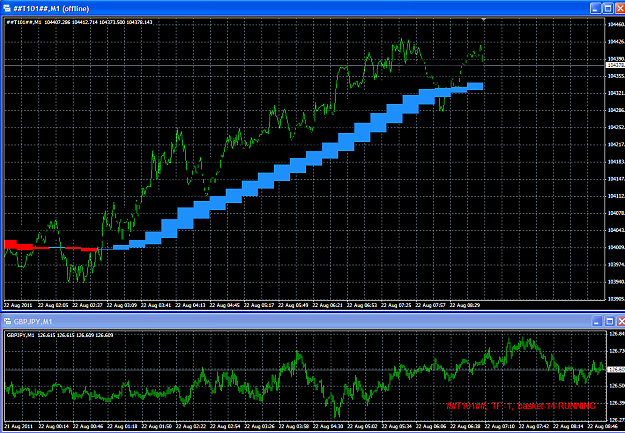Click the chart shift triangle marker at top

(483, 19)
